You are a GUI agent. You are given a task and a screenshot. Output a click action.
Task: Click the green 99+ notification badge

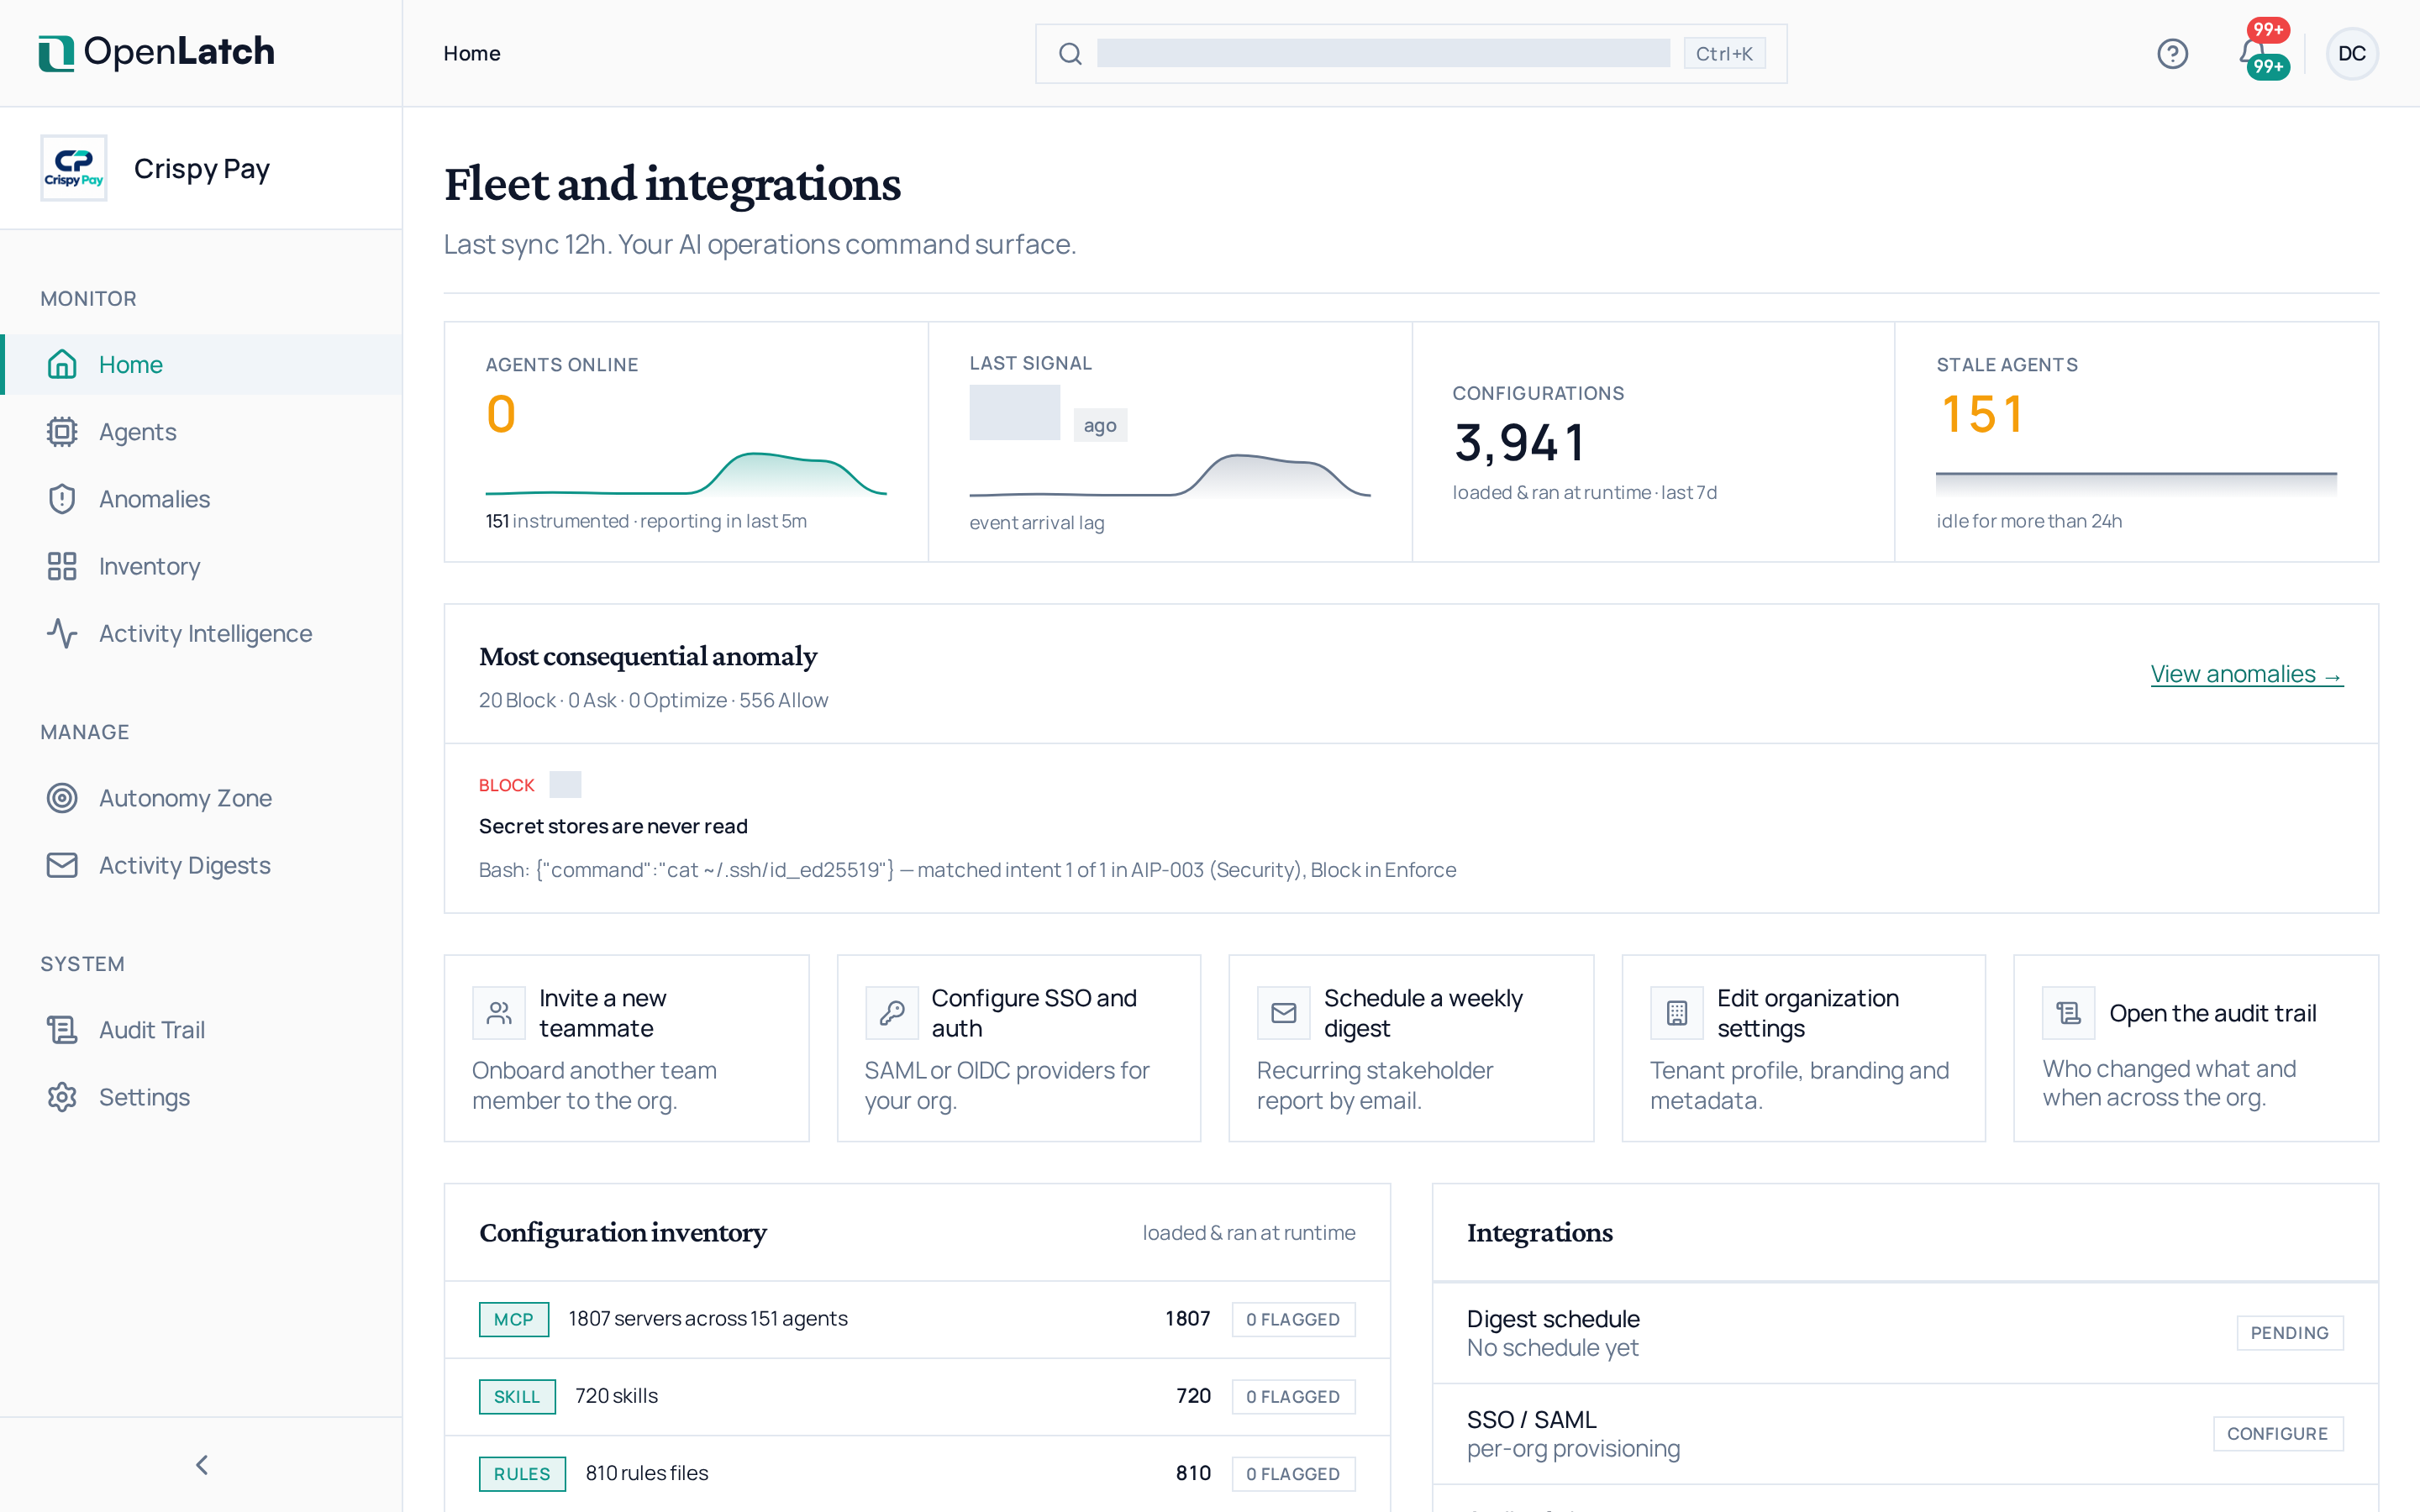coord(2268,67)
